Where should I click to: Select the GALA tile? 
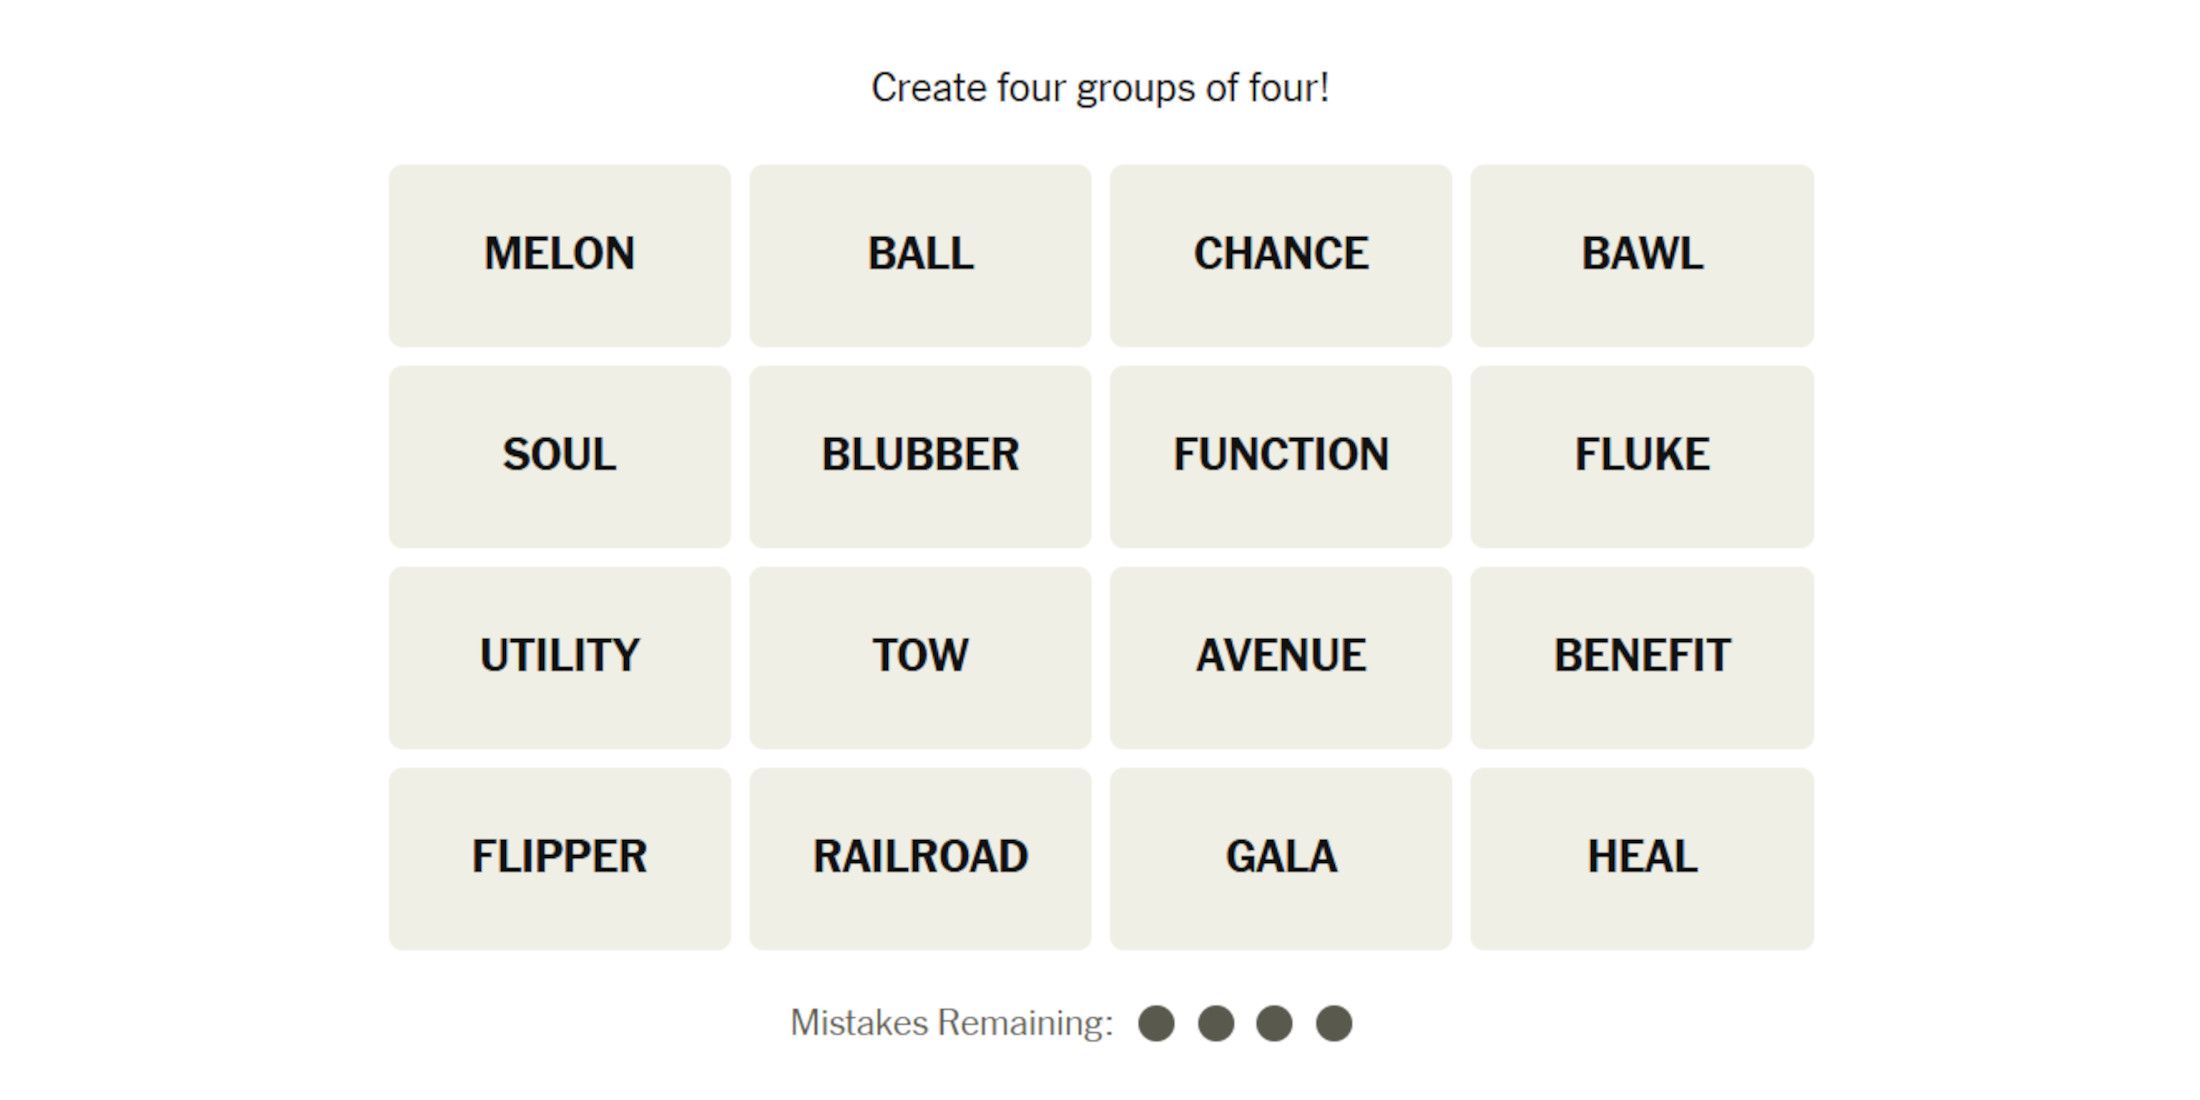point(1280,858)
